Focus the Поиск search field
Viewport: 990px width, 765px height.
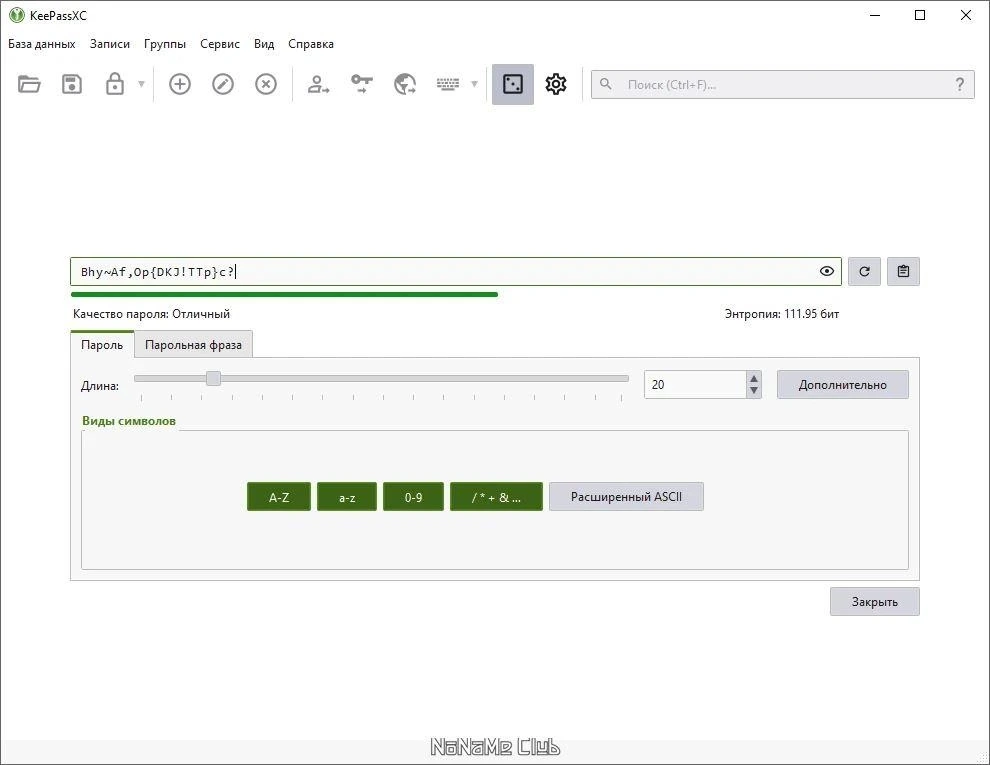pos(782,85)
